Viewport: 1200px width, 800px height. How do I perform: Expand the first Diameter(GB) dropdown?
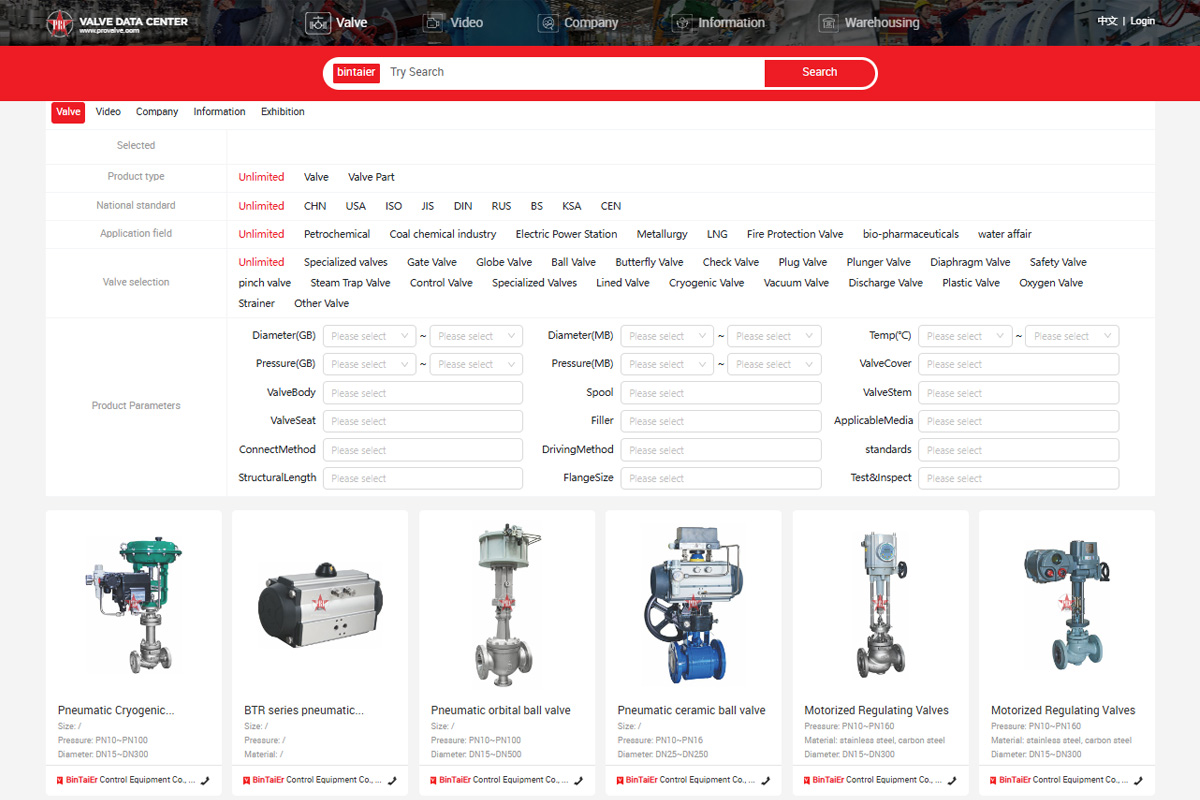pos(369,336)
